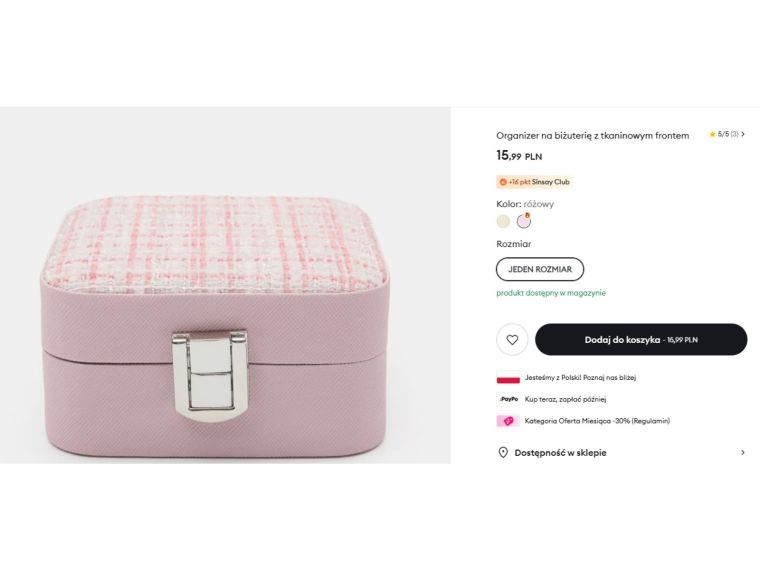Click the pink offer tag icon
Screen dimensions: 760x570
[508, 421]
